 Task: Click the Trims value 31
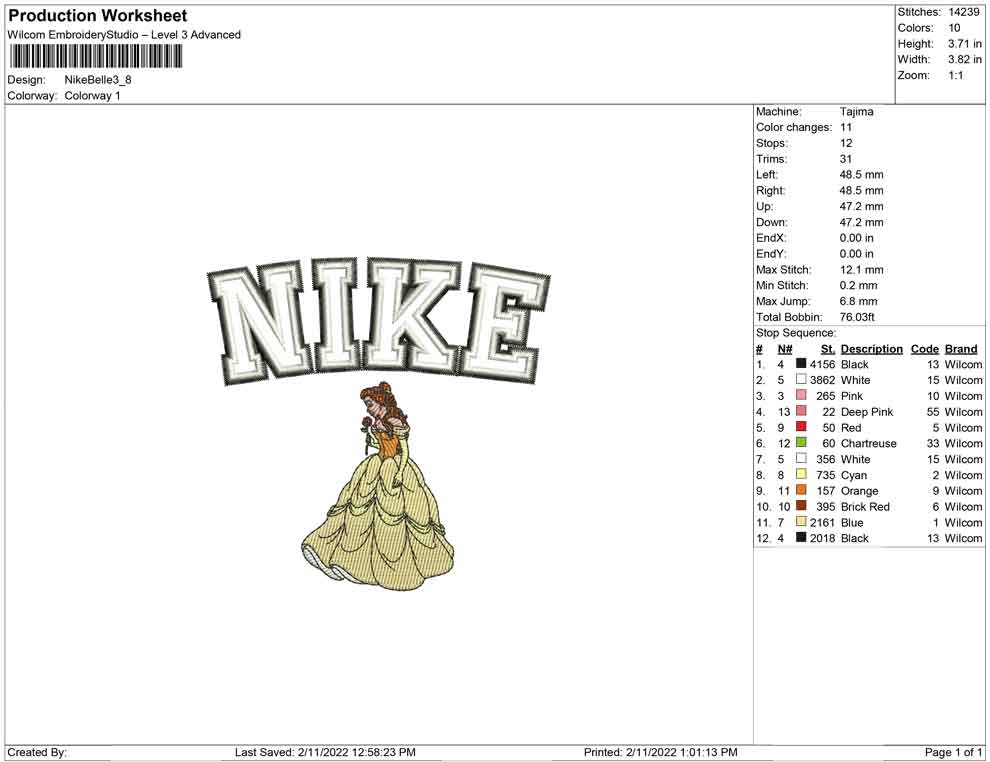click(846, 158)
